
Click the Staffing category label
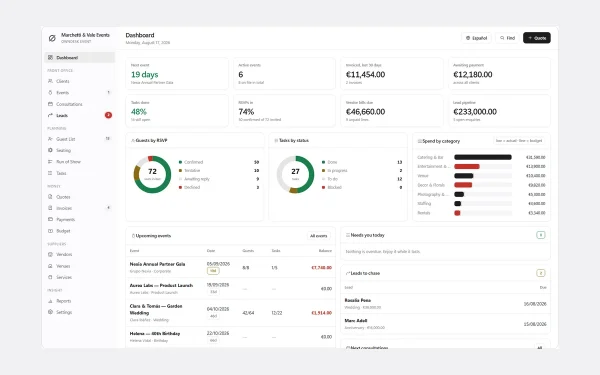click(x=424, y=204)
